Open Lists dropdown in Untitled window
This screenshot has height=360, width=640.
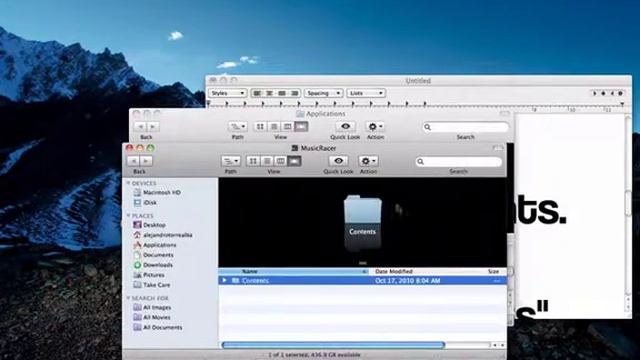366,93
